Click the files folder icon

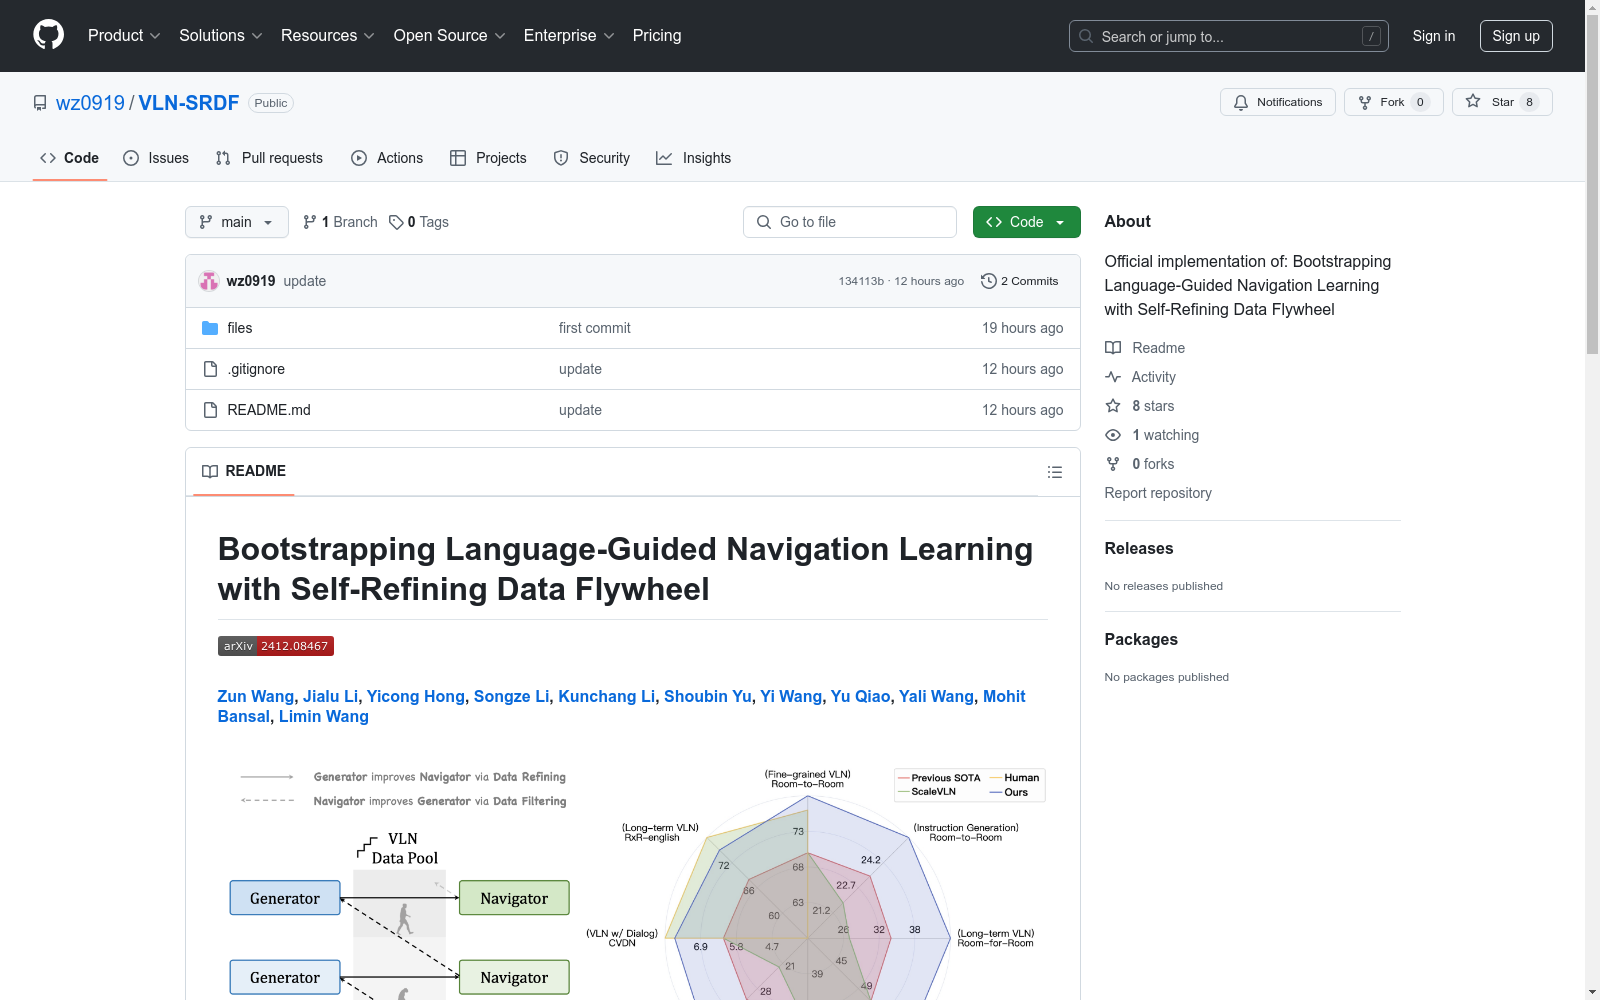(210, 328)
